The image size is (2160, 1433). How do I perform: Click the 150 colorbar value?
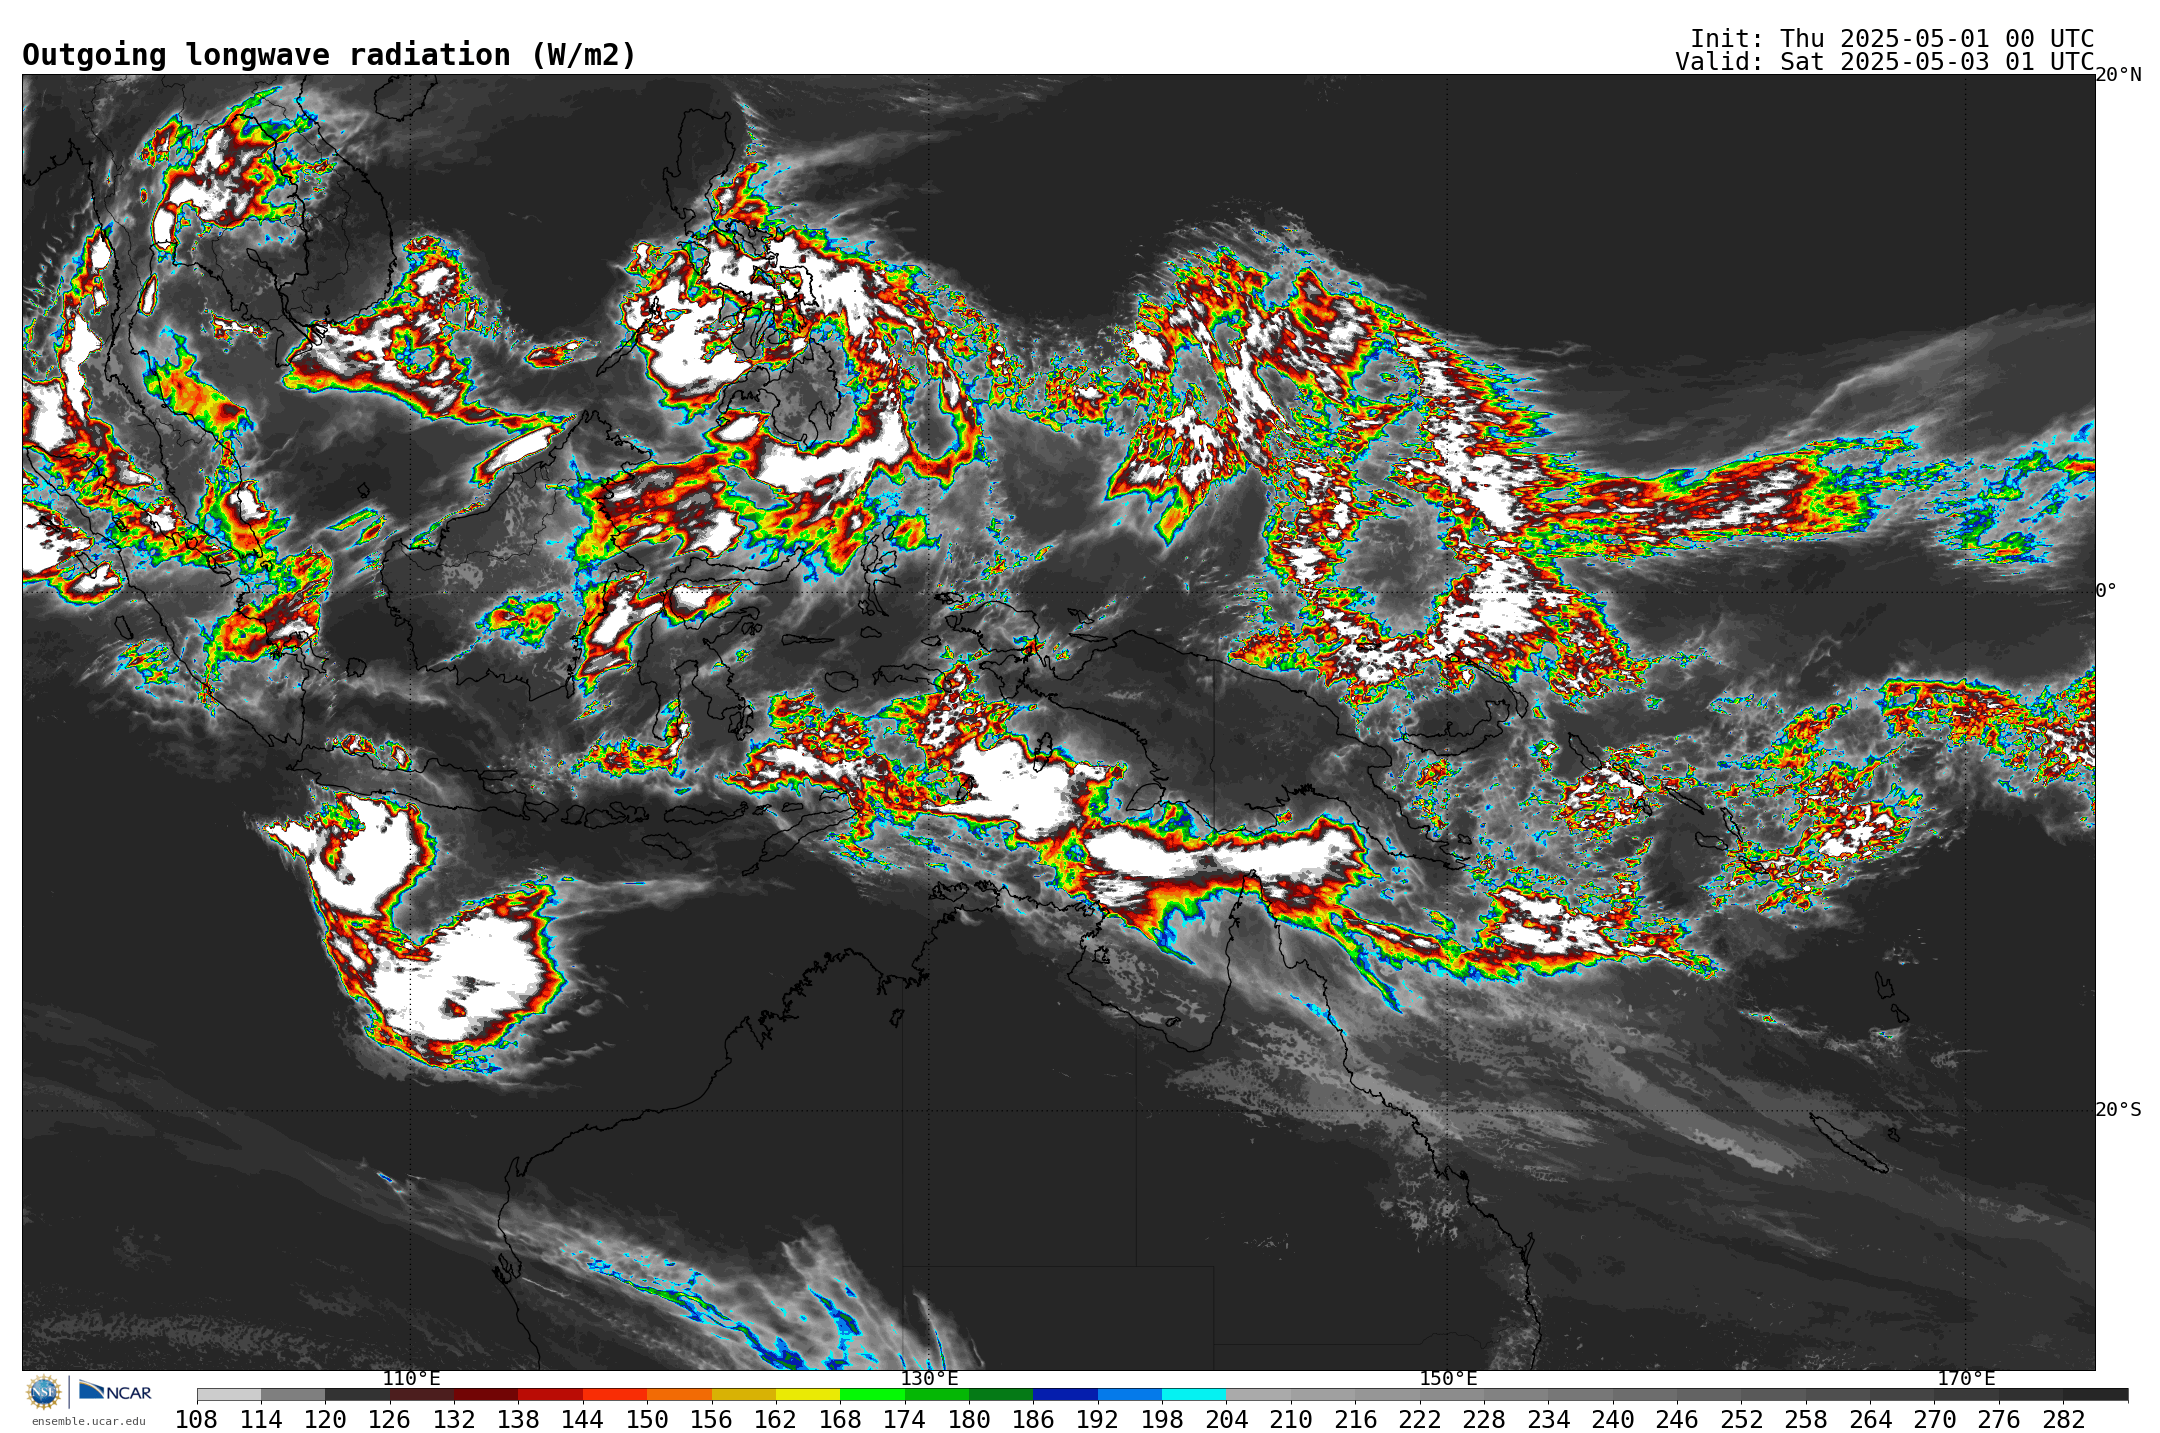pyautogui.click(x=647, y=1419)
